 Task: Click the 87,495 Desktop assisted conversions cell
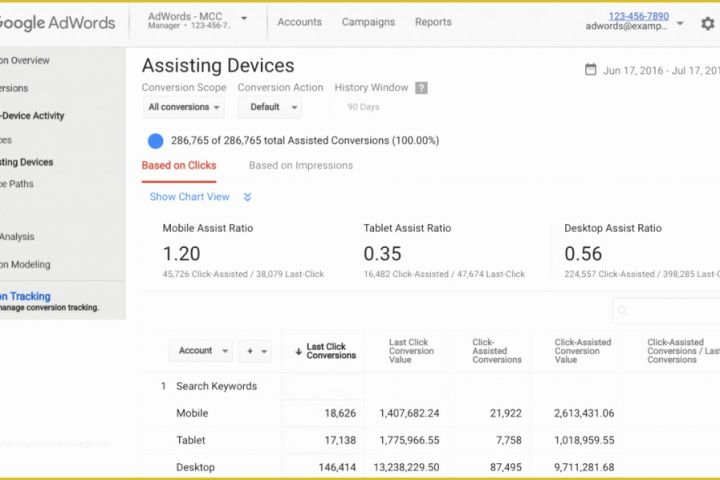pyautogui.click(x=506, y=467)
